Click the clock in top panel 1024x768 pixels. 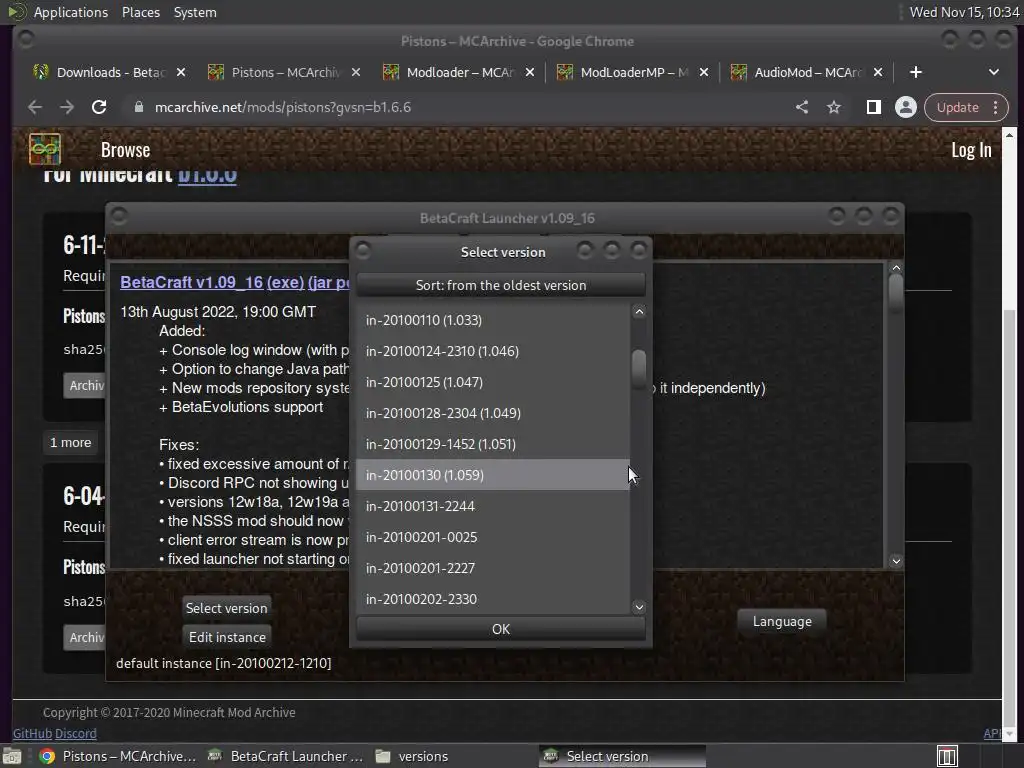[x=964, y=12]
